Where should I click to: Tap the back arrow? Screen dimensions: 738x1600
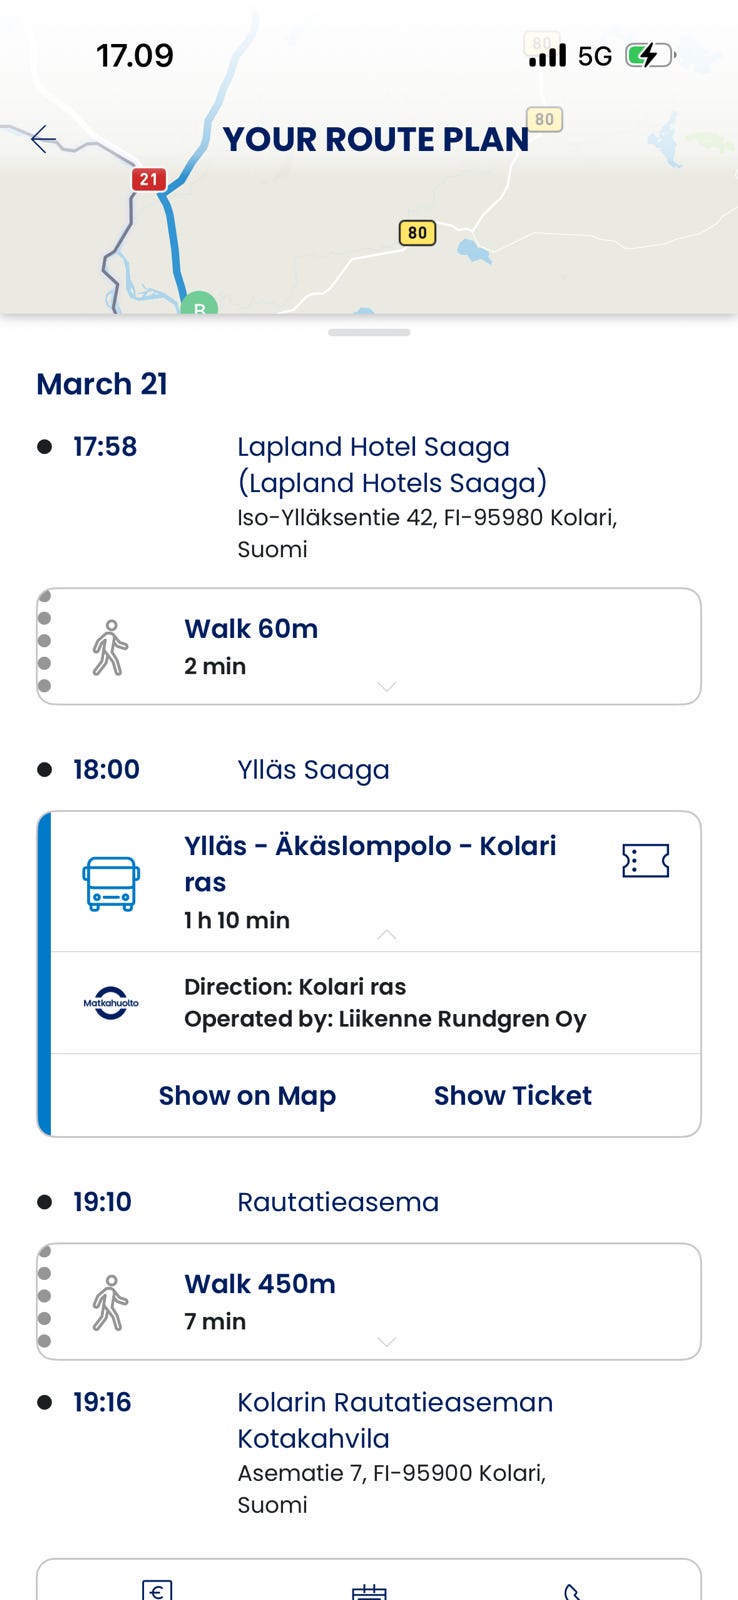44,139
